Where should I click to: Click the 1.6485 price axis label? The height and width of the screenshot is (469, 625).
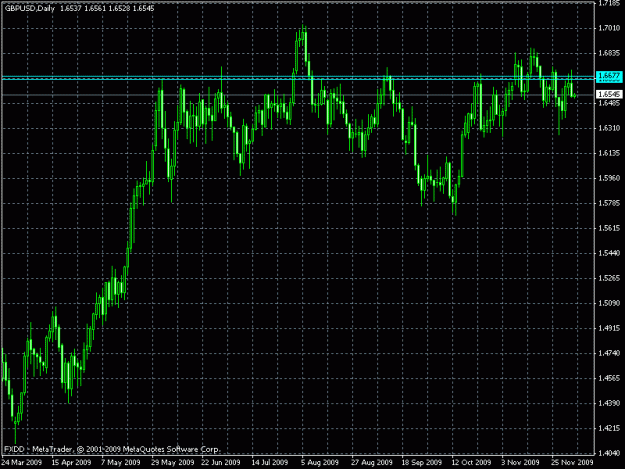coord(610,103)
